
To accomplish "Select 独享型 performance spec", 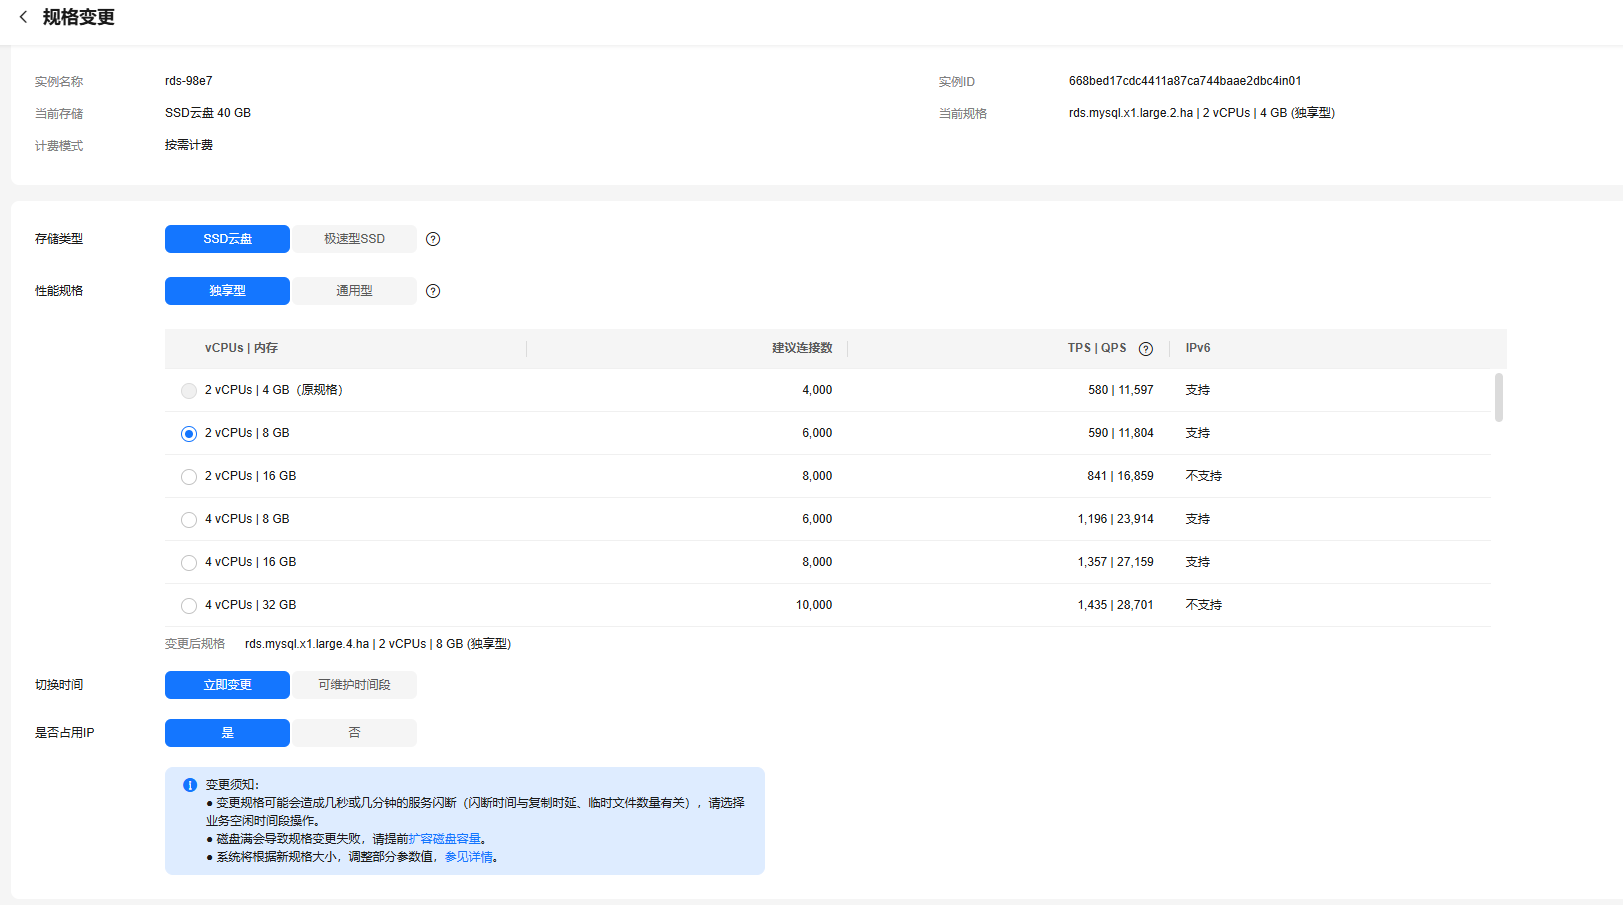I will click(227, 291).
